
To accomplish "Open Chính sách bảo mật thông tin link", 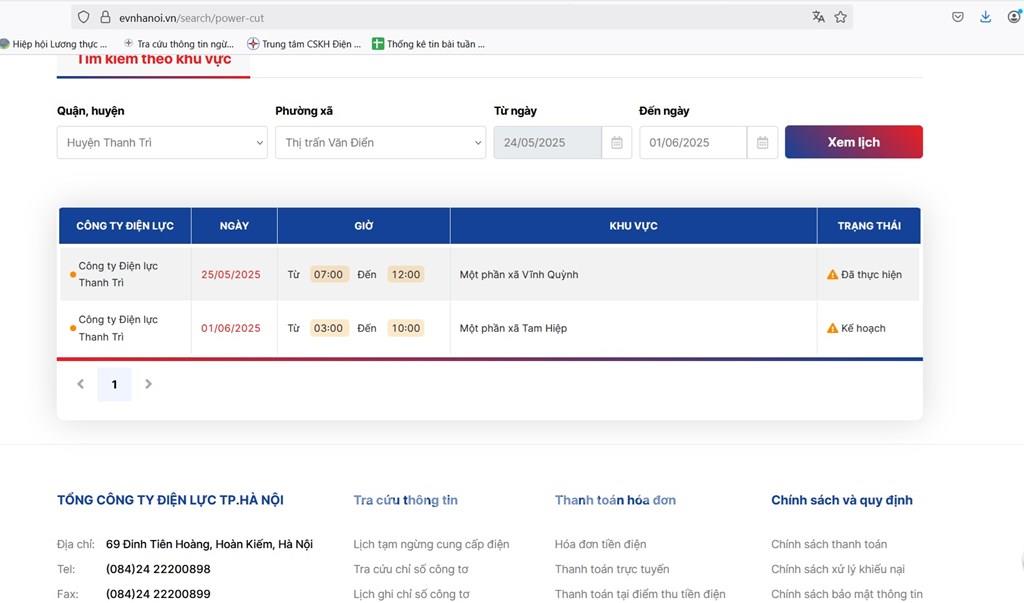I will 847,594.
